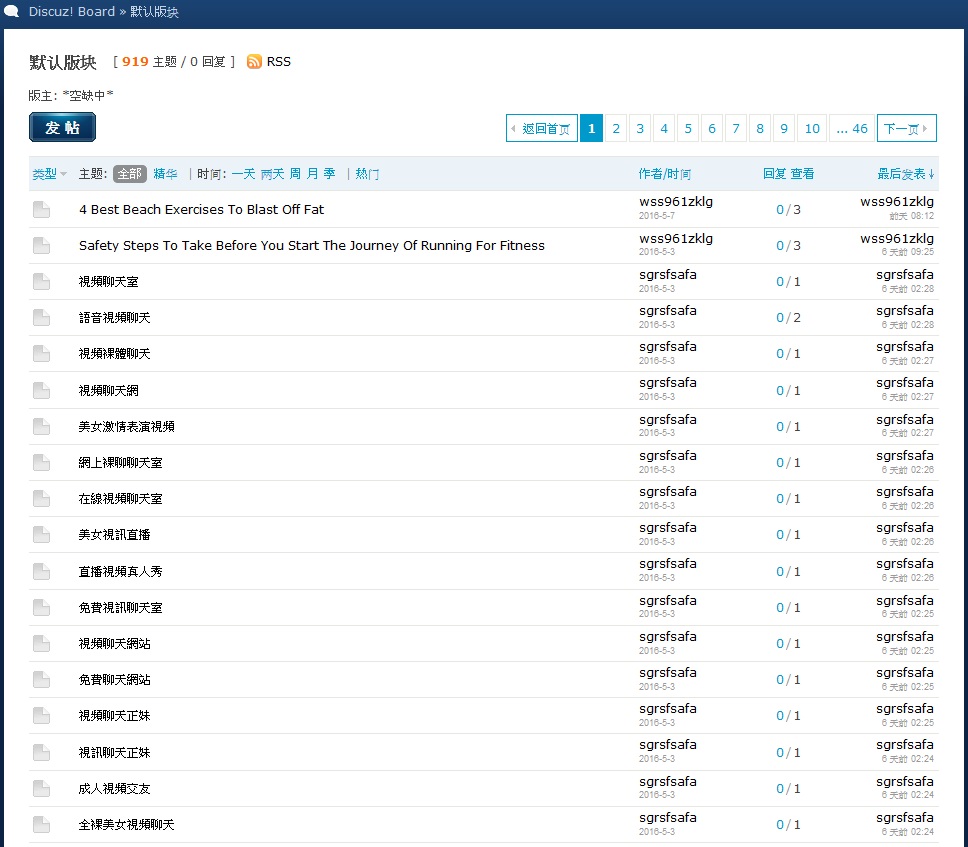Screen dimensions: 968x847
Task: Jump to page 8
Action: tap(760, 128)
